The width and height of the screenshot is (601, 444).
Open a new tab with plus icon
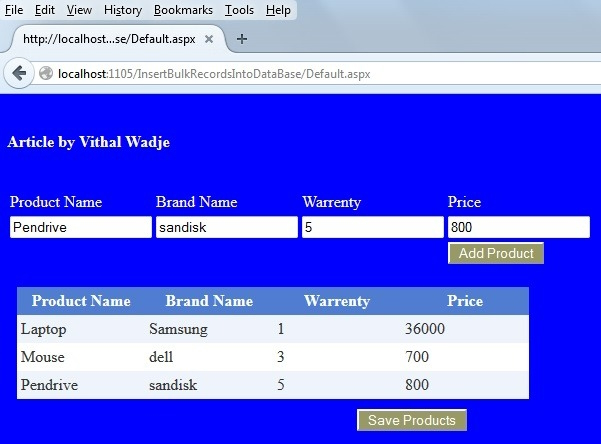pyautogui.click(x=242, y=39)
